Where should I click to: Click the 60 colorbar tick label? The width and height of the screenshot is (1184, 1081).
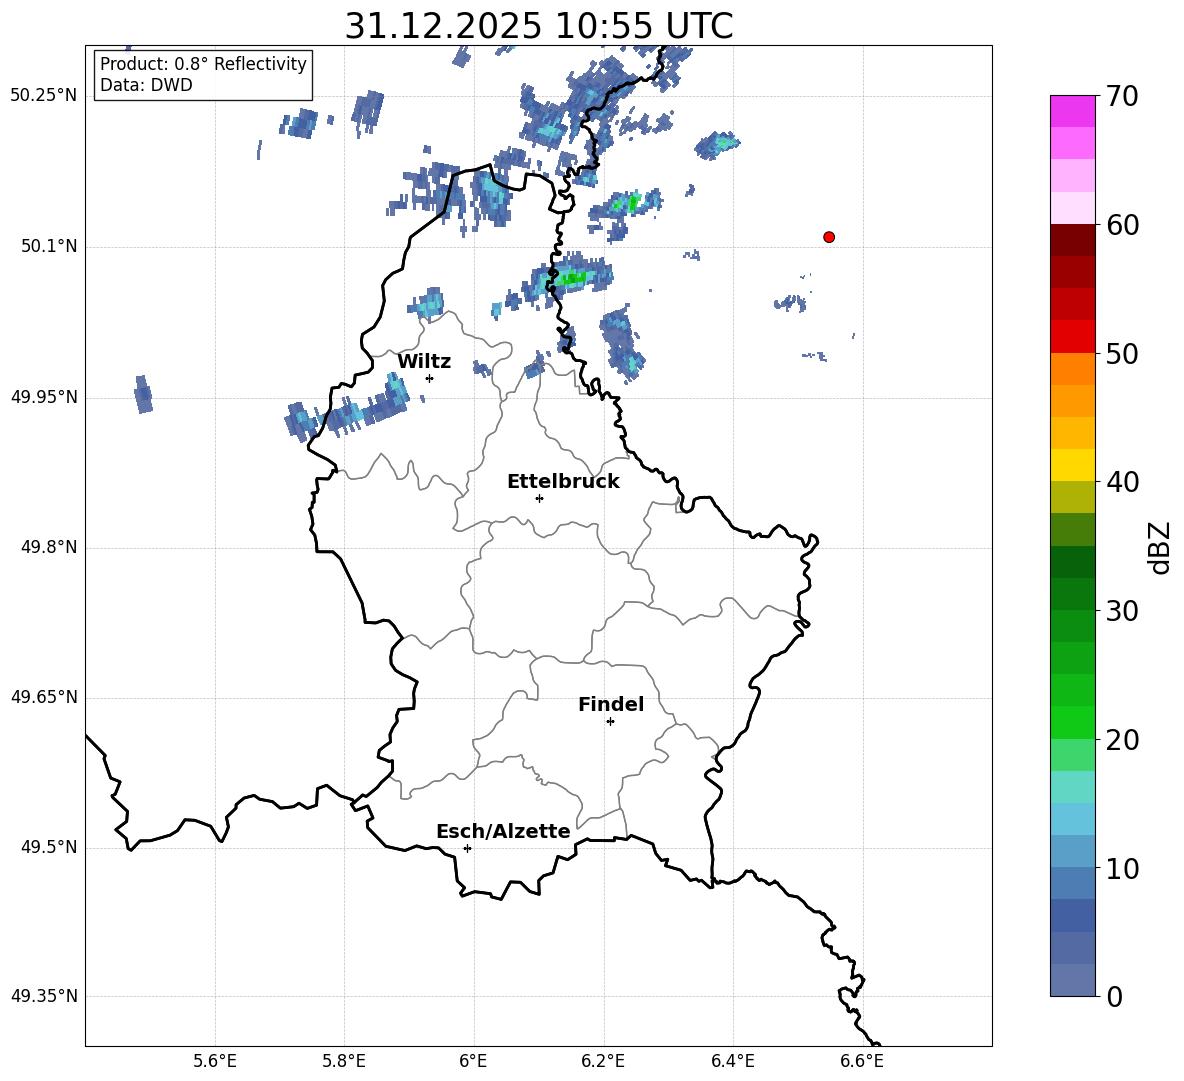click(x=1121, y=225)
